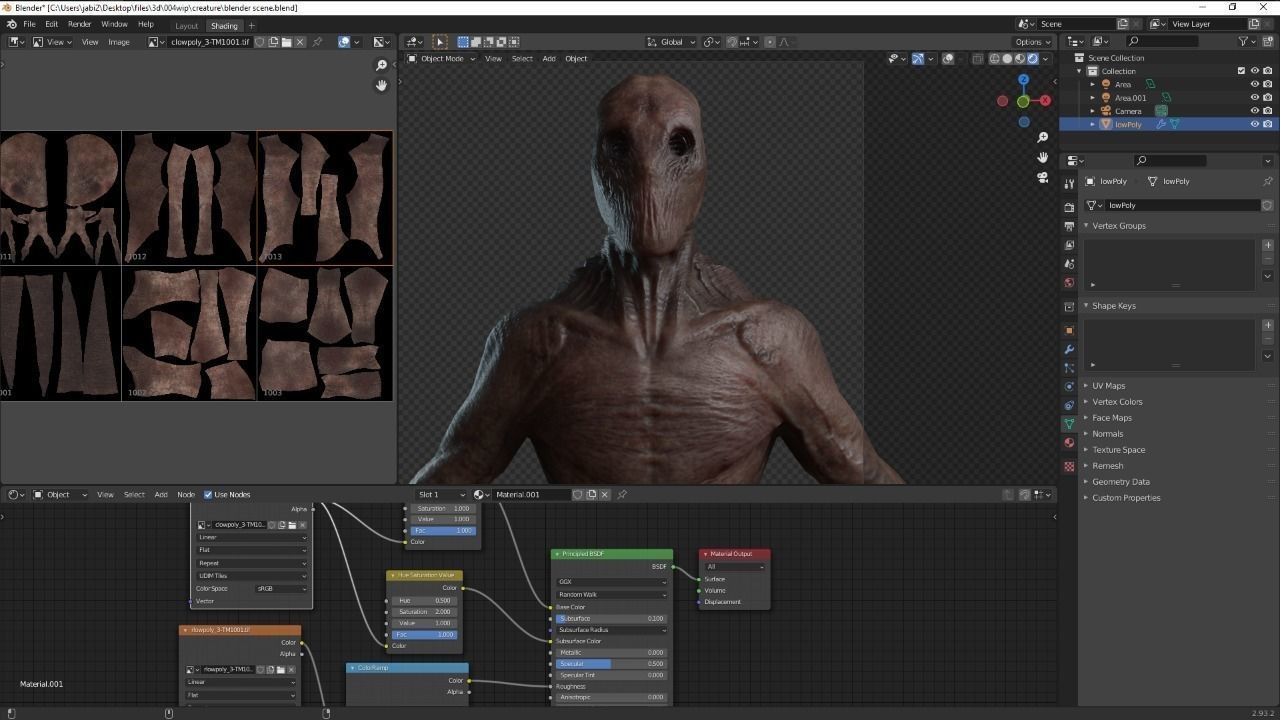The width and height of the screenshot is (1280, 720).
Task: Open the Modifier properties wrench tab
Action: (x=1069, y=349)
